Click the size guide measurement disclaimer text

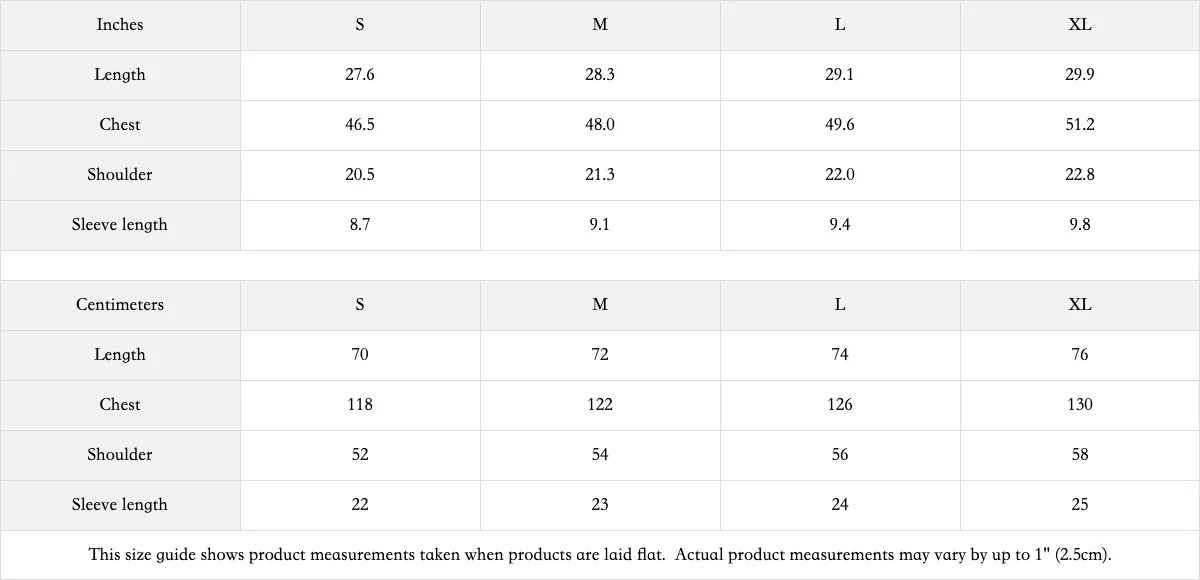coord(600,554)
